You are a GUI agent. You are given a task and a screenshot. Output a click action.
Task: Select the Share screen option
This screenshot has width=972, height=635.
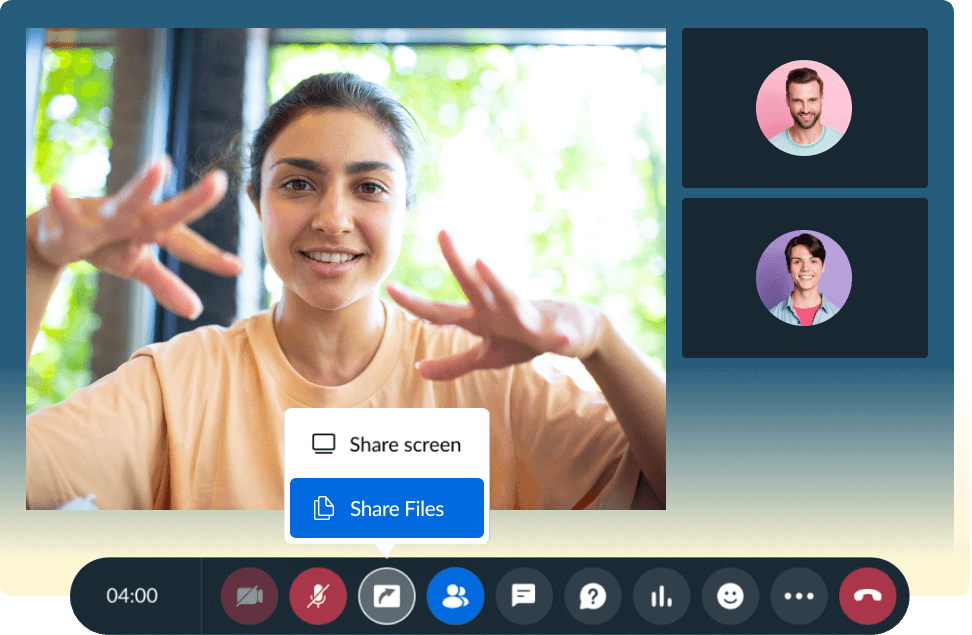pyautogui.click(x=405, y=445)
